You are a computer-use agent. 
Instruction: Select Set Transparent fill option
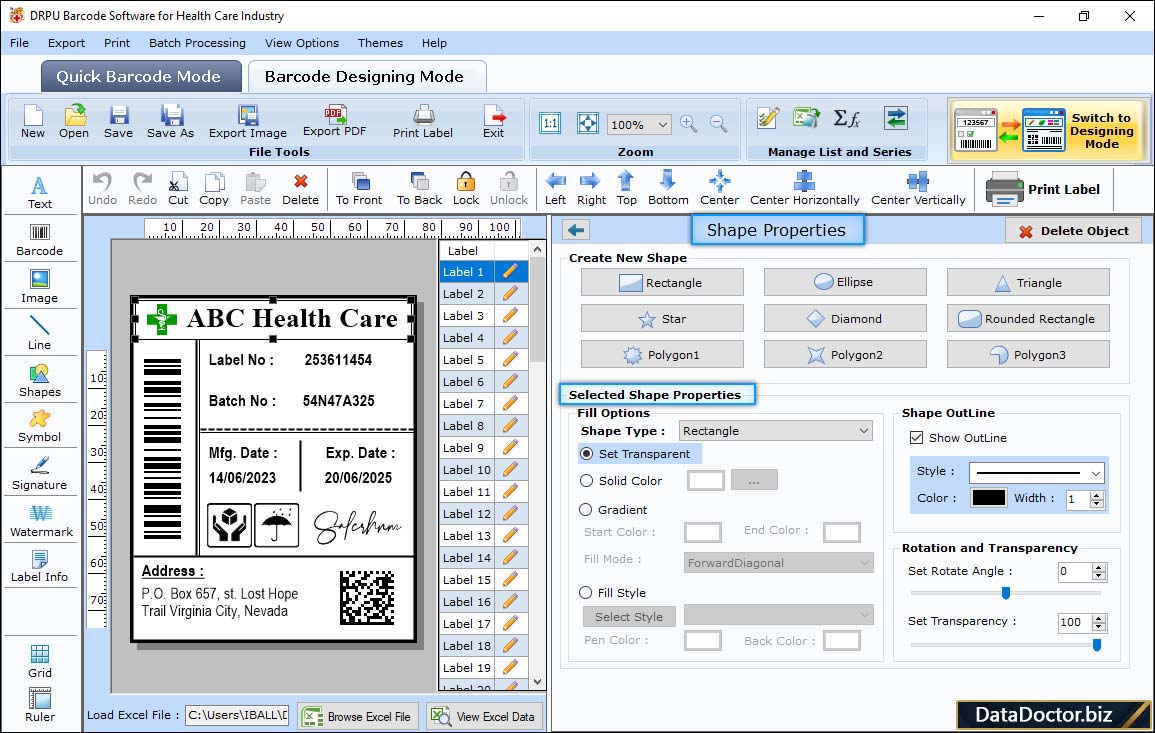[586, 454]
